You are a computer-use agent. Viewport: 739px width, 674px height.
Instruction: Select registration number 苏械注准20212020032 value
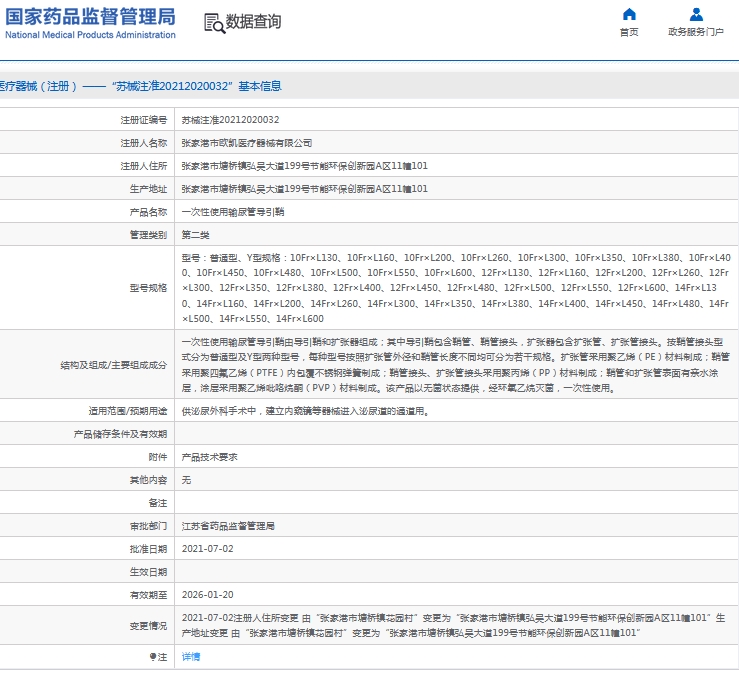(x=230, y=120)
